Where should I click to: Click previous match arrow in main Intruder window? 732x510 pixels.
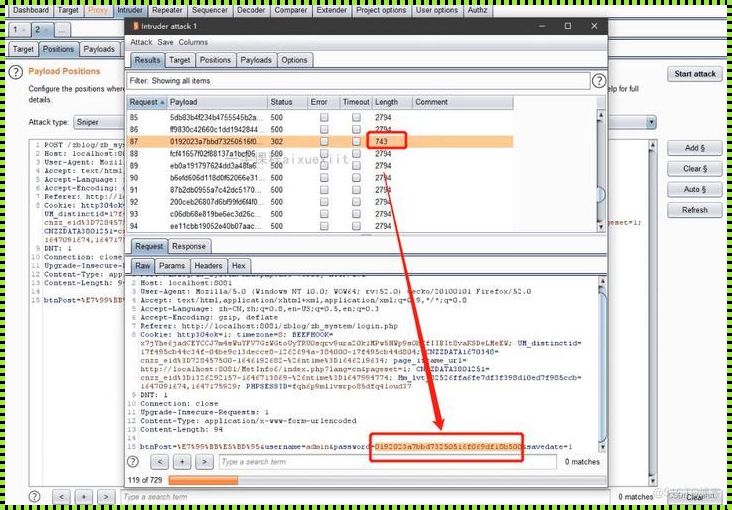click(61, 496)
